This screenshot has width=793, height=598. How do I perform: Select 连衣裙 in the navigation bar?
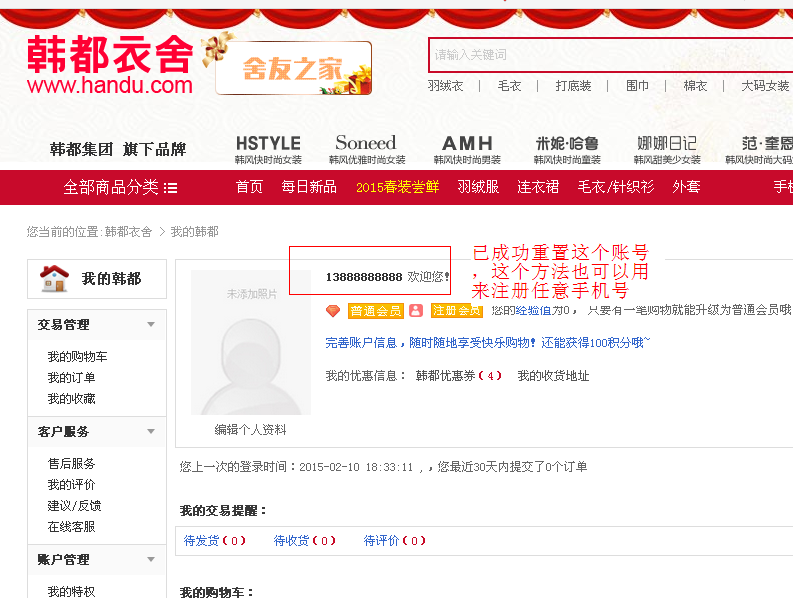tap(538, 187)
